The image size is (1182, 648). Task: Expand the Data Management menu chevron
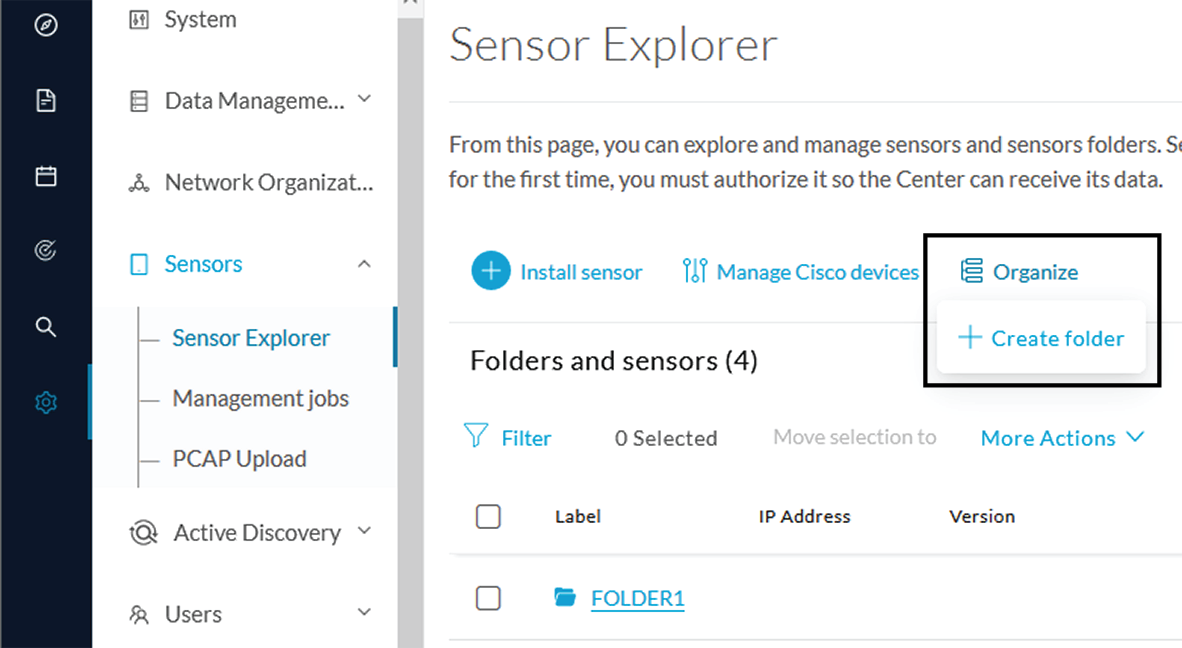(x=364, y=99)
